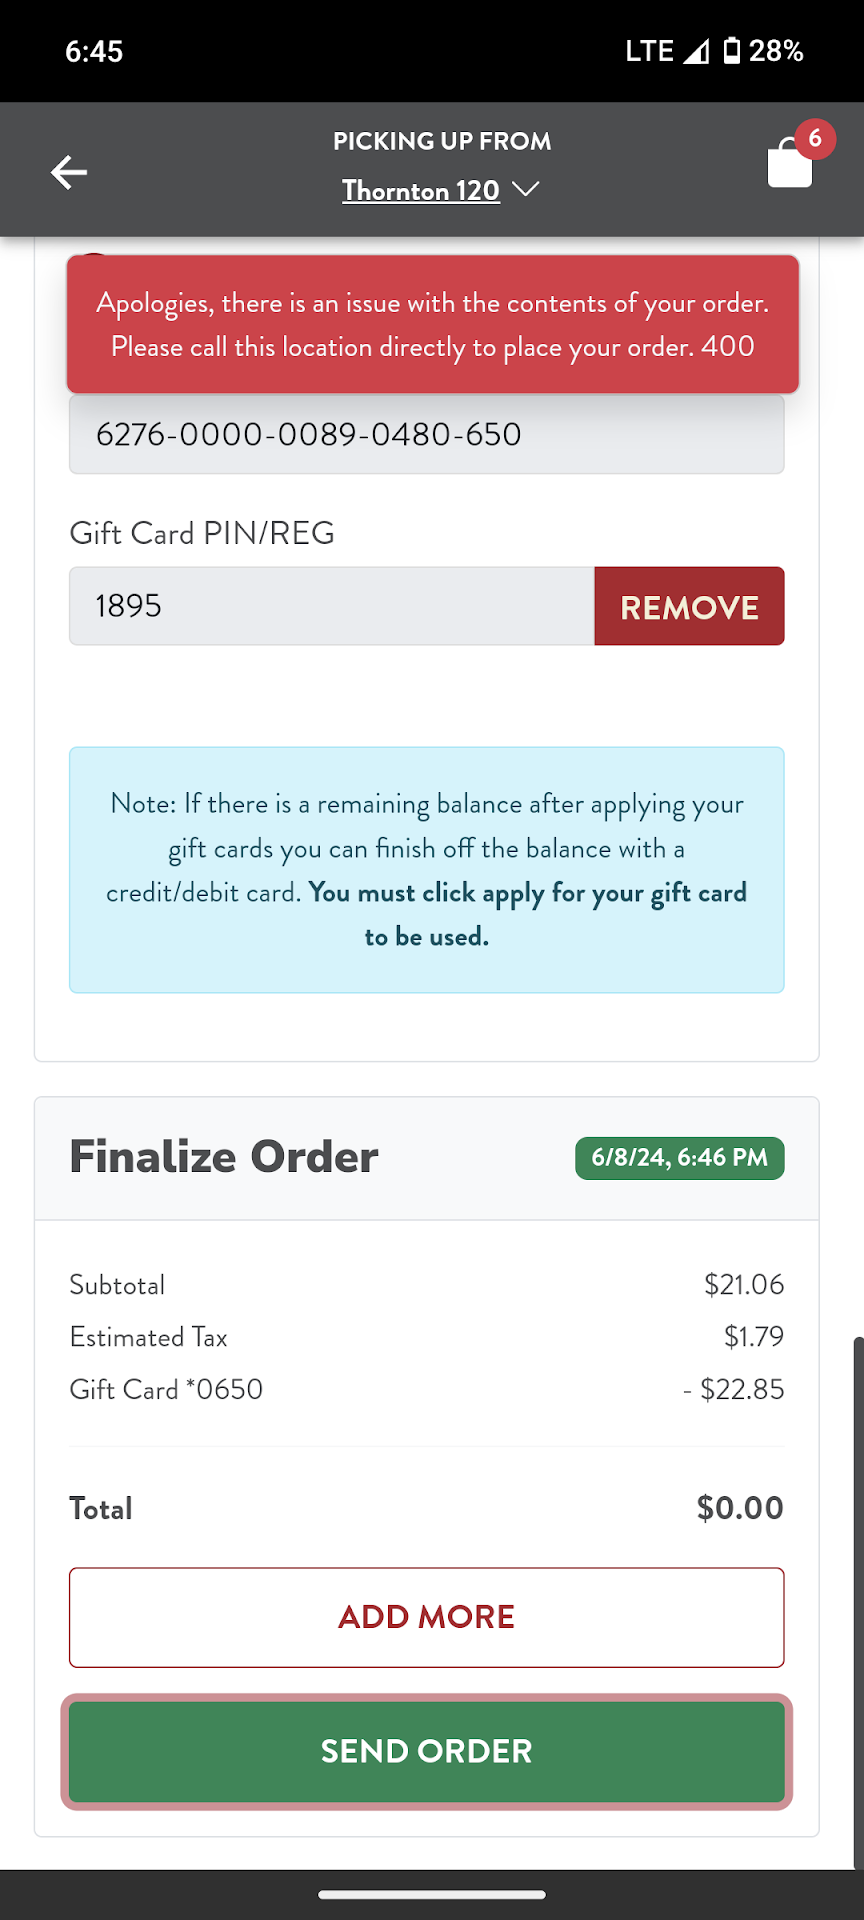The height and width of the screenshot is (1920, 864).
Task: Tap the Gift Card *0650 line item
Action: tap(167, 1389)
